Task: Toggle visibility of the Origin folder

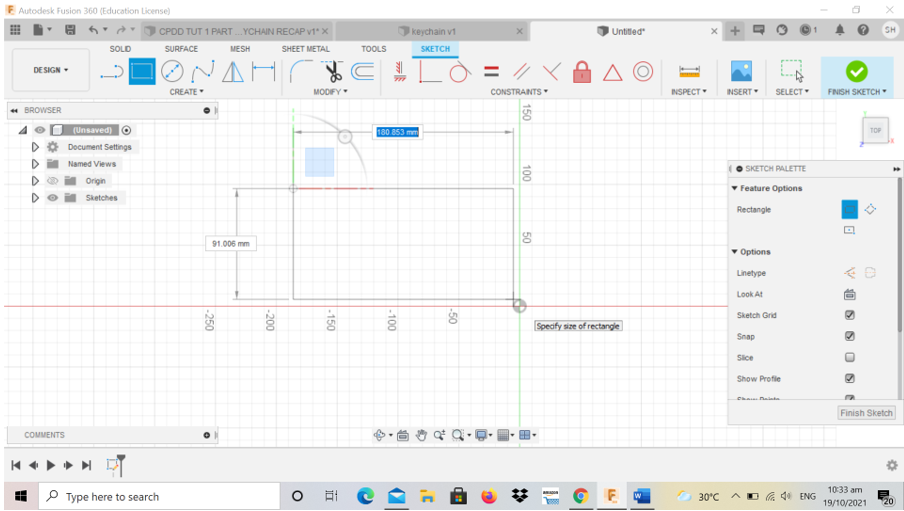Action: point(52,181)
